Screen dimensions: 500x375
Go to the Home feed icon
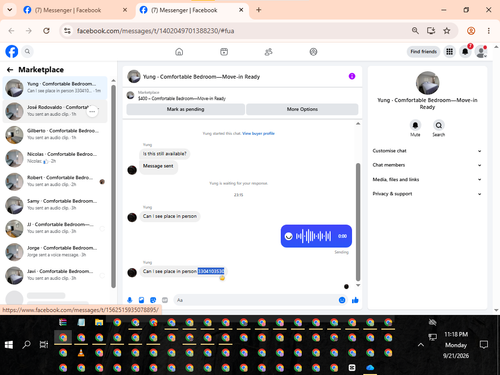[x=179, y=52]
